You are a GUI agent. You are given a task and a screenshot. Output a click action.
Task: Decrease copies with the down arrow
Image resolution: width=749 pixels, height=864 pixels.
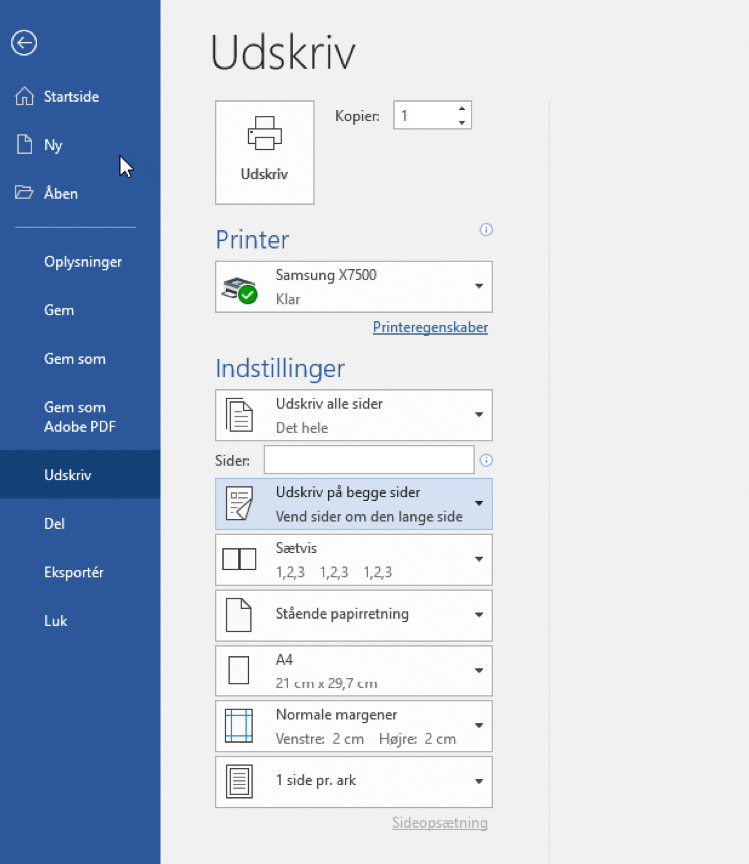click(x=462, y=122)
